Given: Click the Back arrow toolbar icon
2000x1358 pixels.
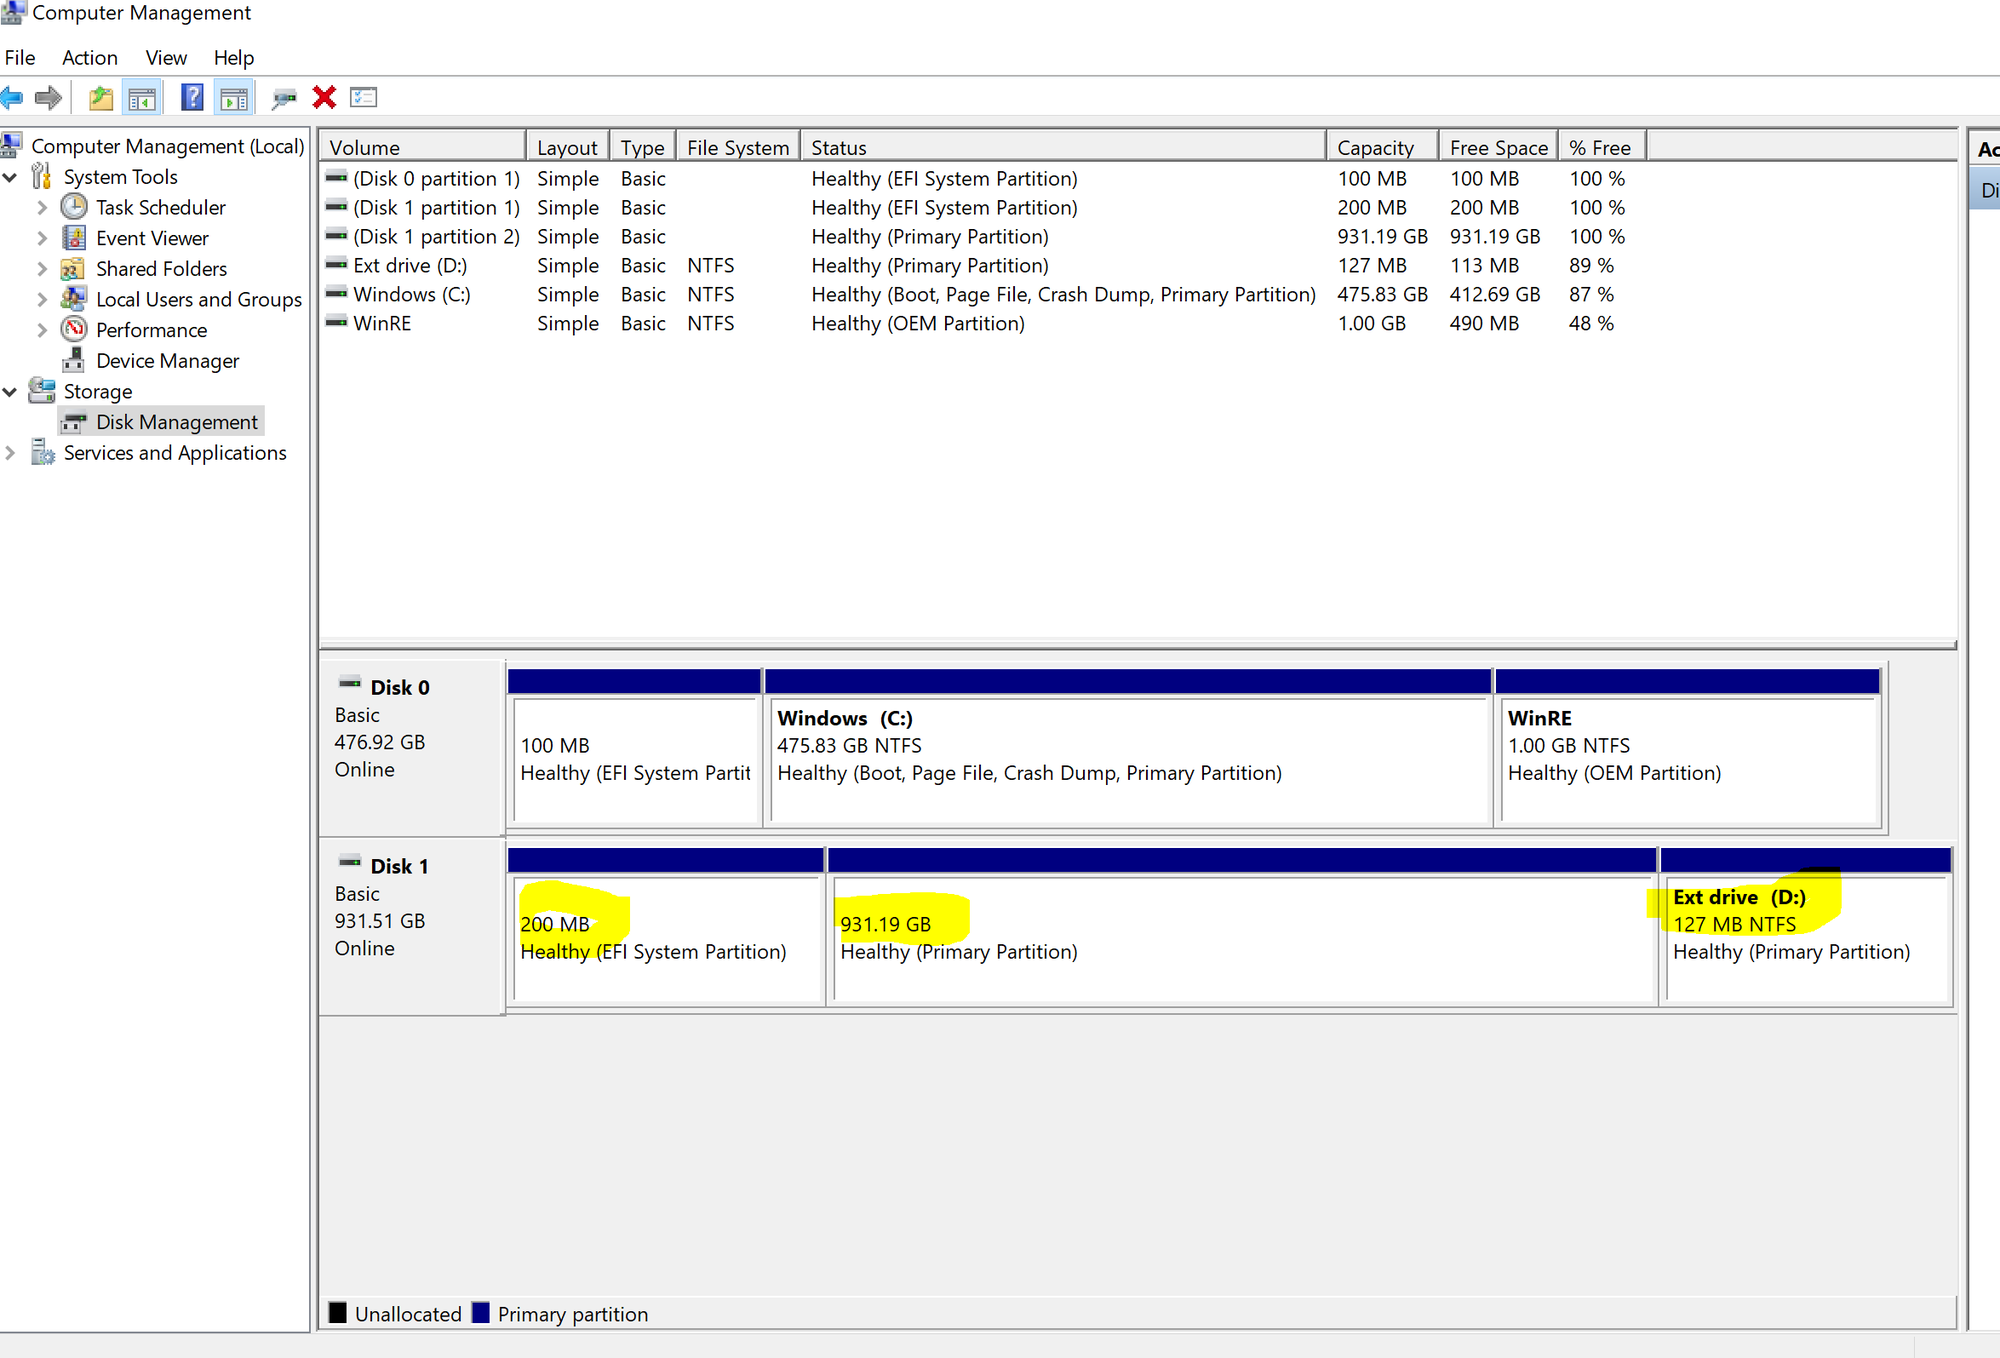Looking at the screenshot, I should [12, 98].
